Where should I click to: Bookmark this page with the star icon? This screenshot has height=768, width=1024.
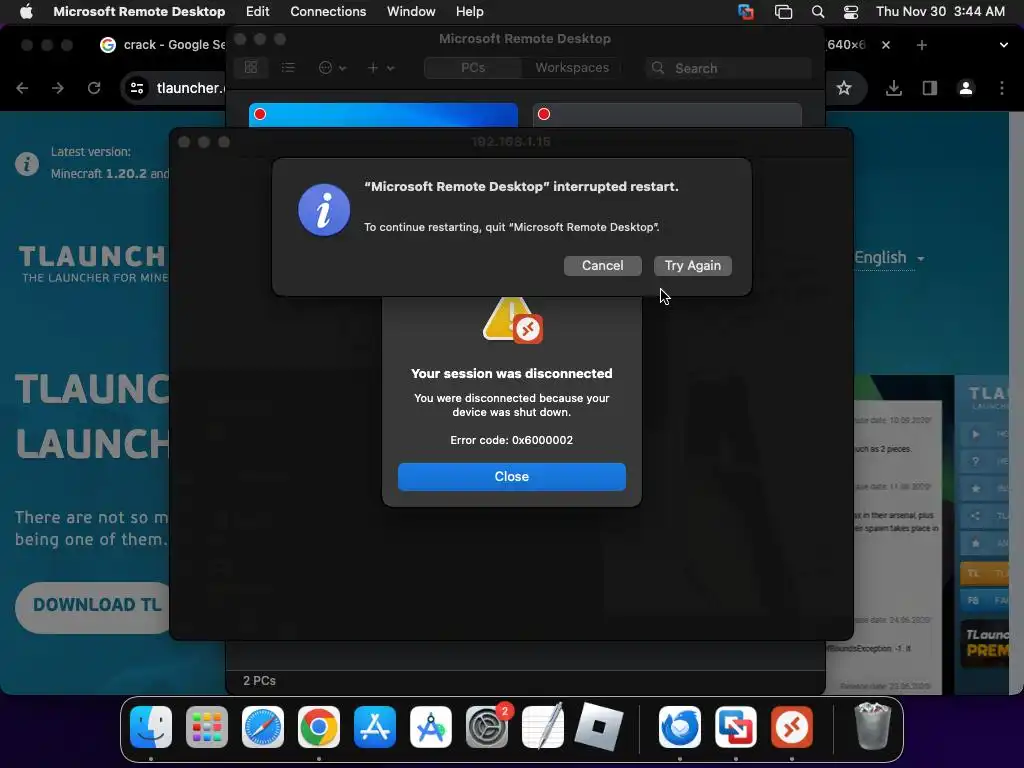(844, 88)
